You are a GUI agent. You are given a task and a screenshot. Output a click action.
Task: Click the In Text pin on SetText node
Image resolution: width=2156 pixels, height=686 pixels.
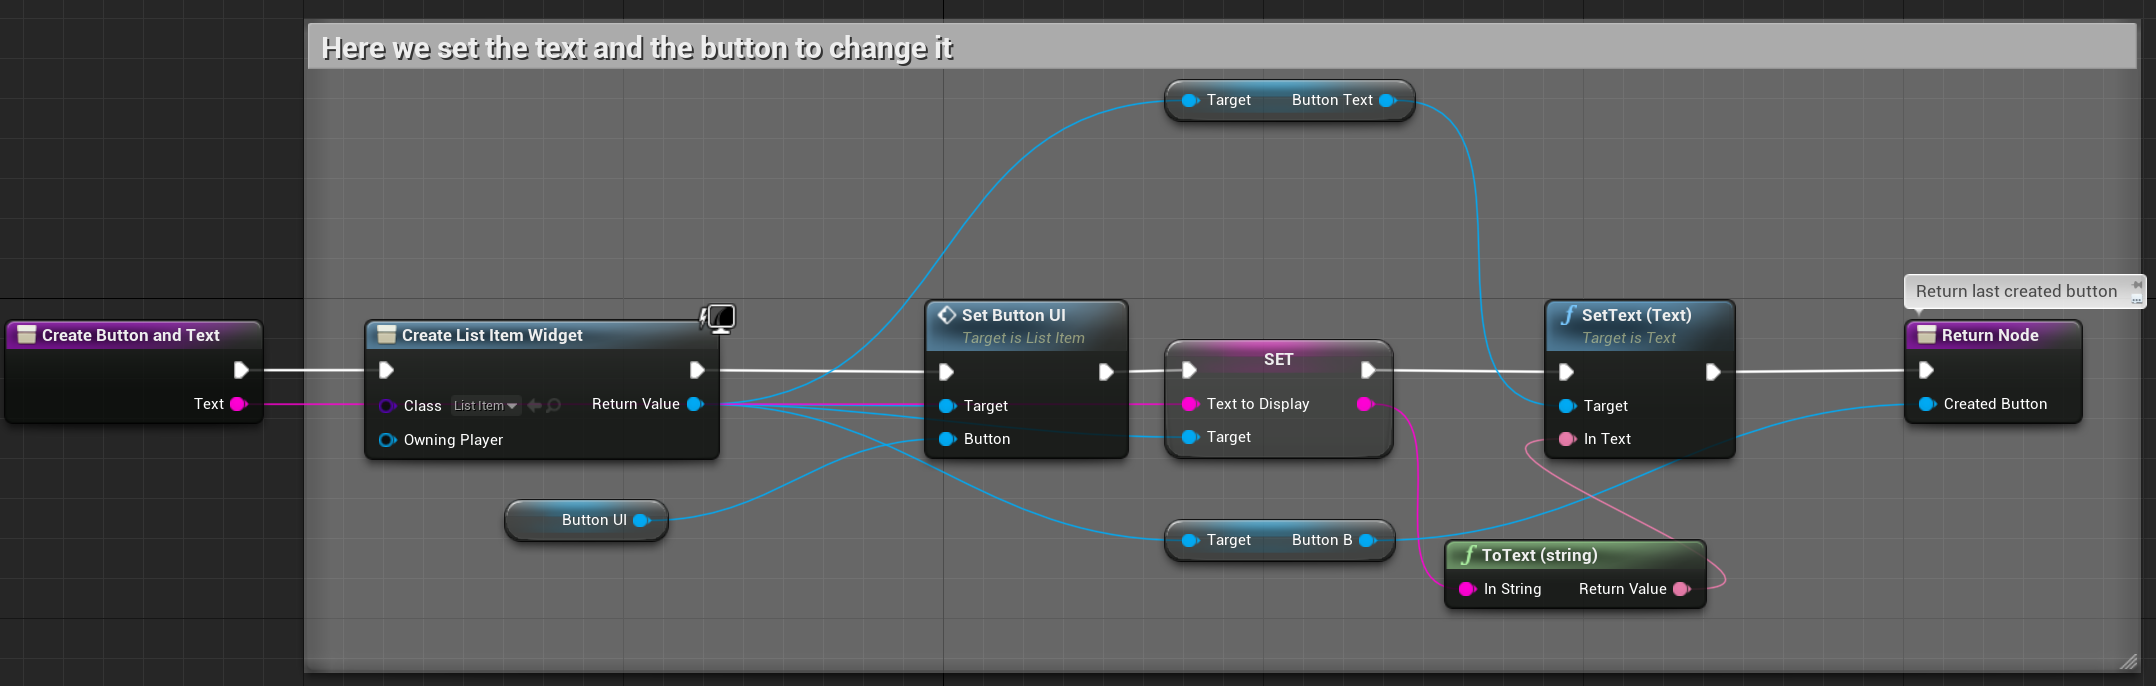tap(1567, 439)
